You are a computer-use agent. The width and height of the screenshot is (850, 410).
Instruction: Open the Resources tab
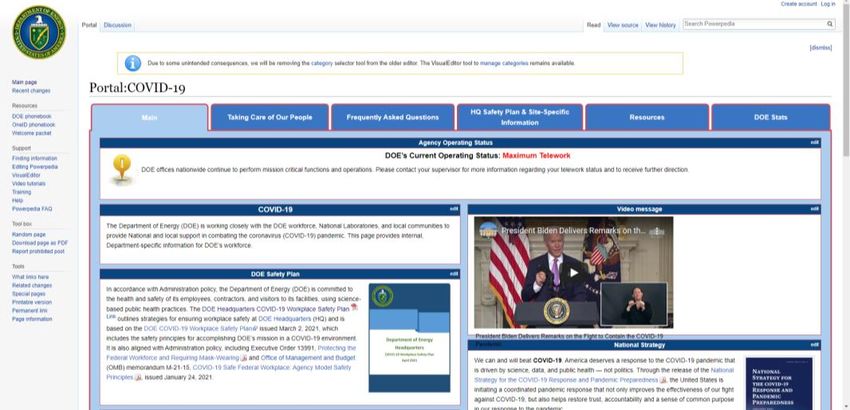647,117
